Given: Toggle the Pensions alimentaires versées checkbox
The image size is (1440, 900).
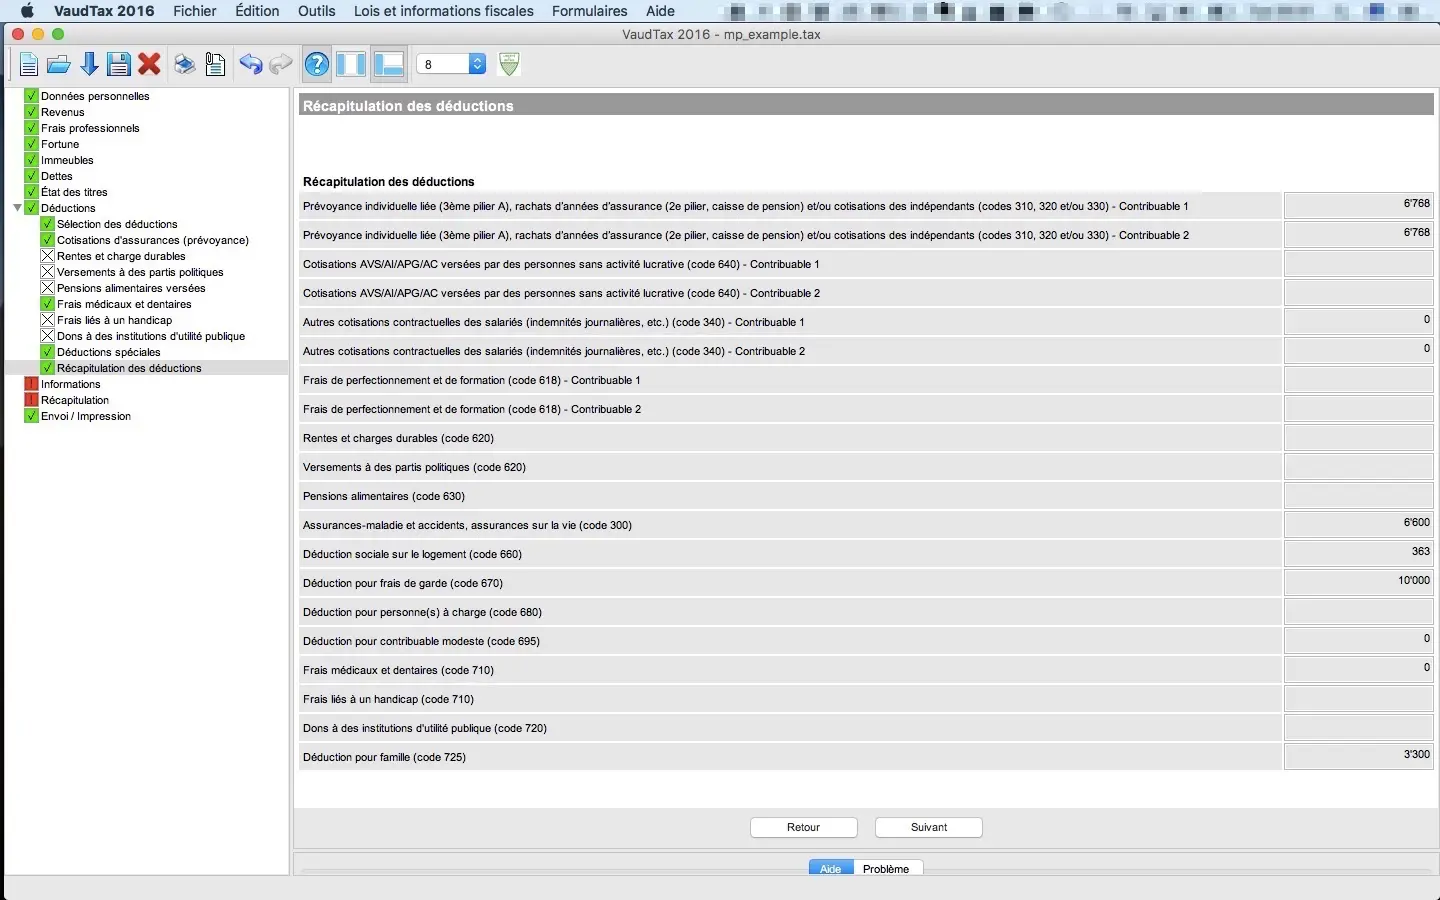Looking at the screenshot, I should point(47,288).
